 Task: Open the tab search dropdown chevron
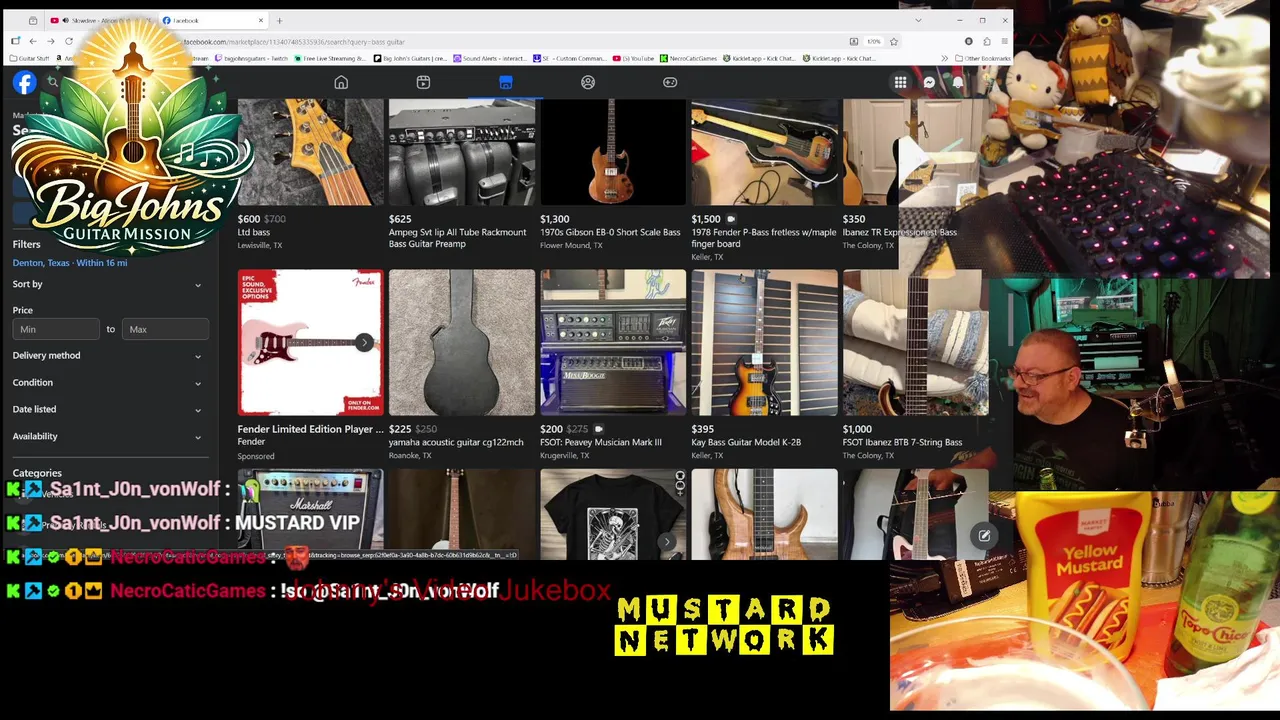(x=918, y=20)
